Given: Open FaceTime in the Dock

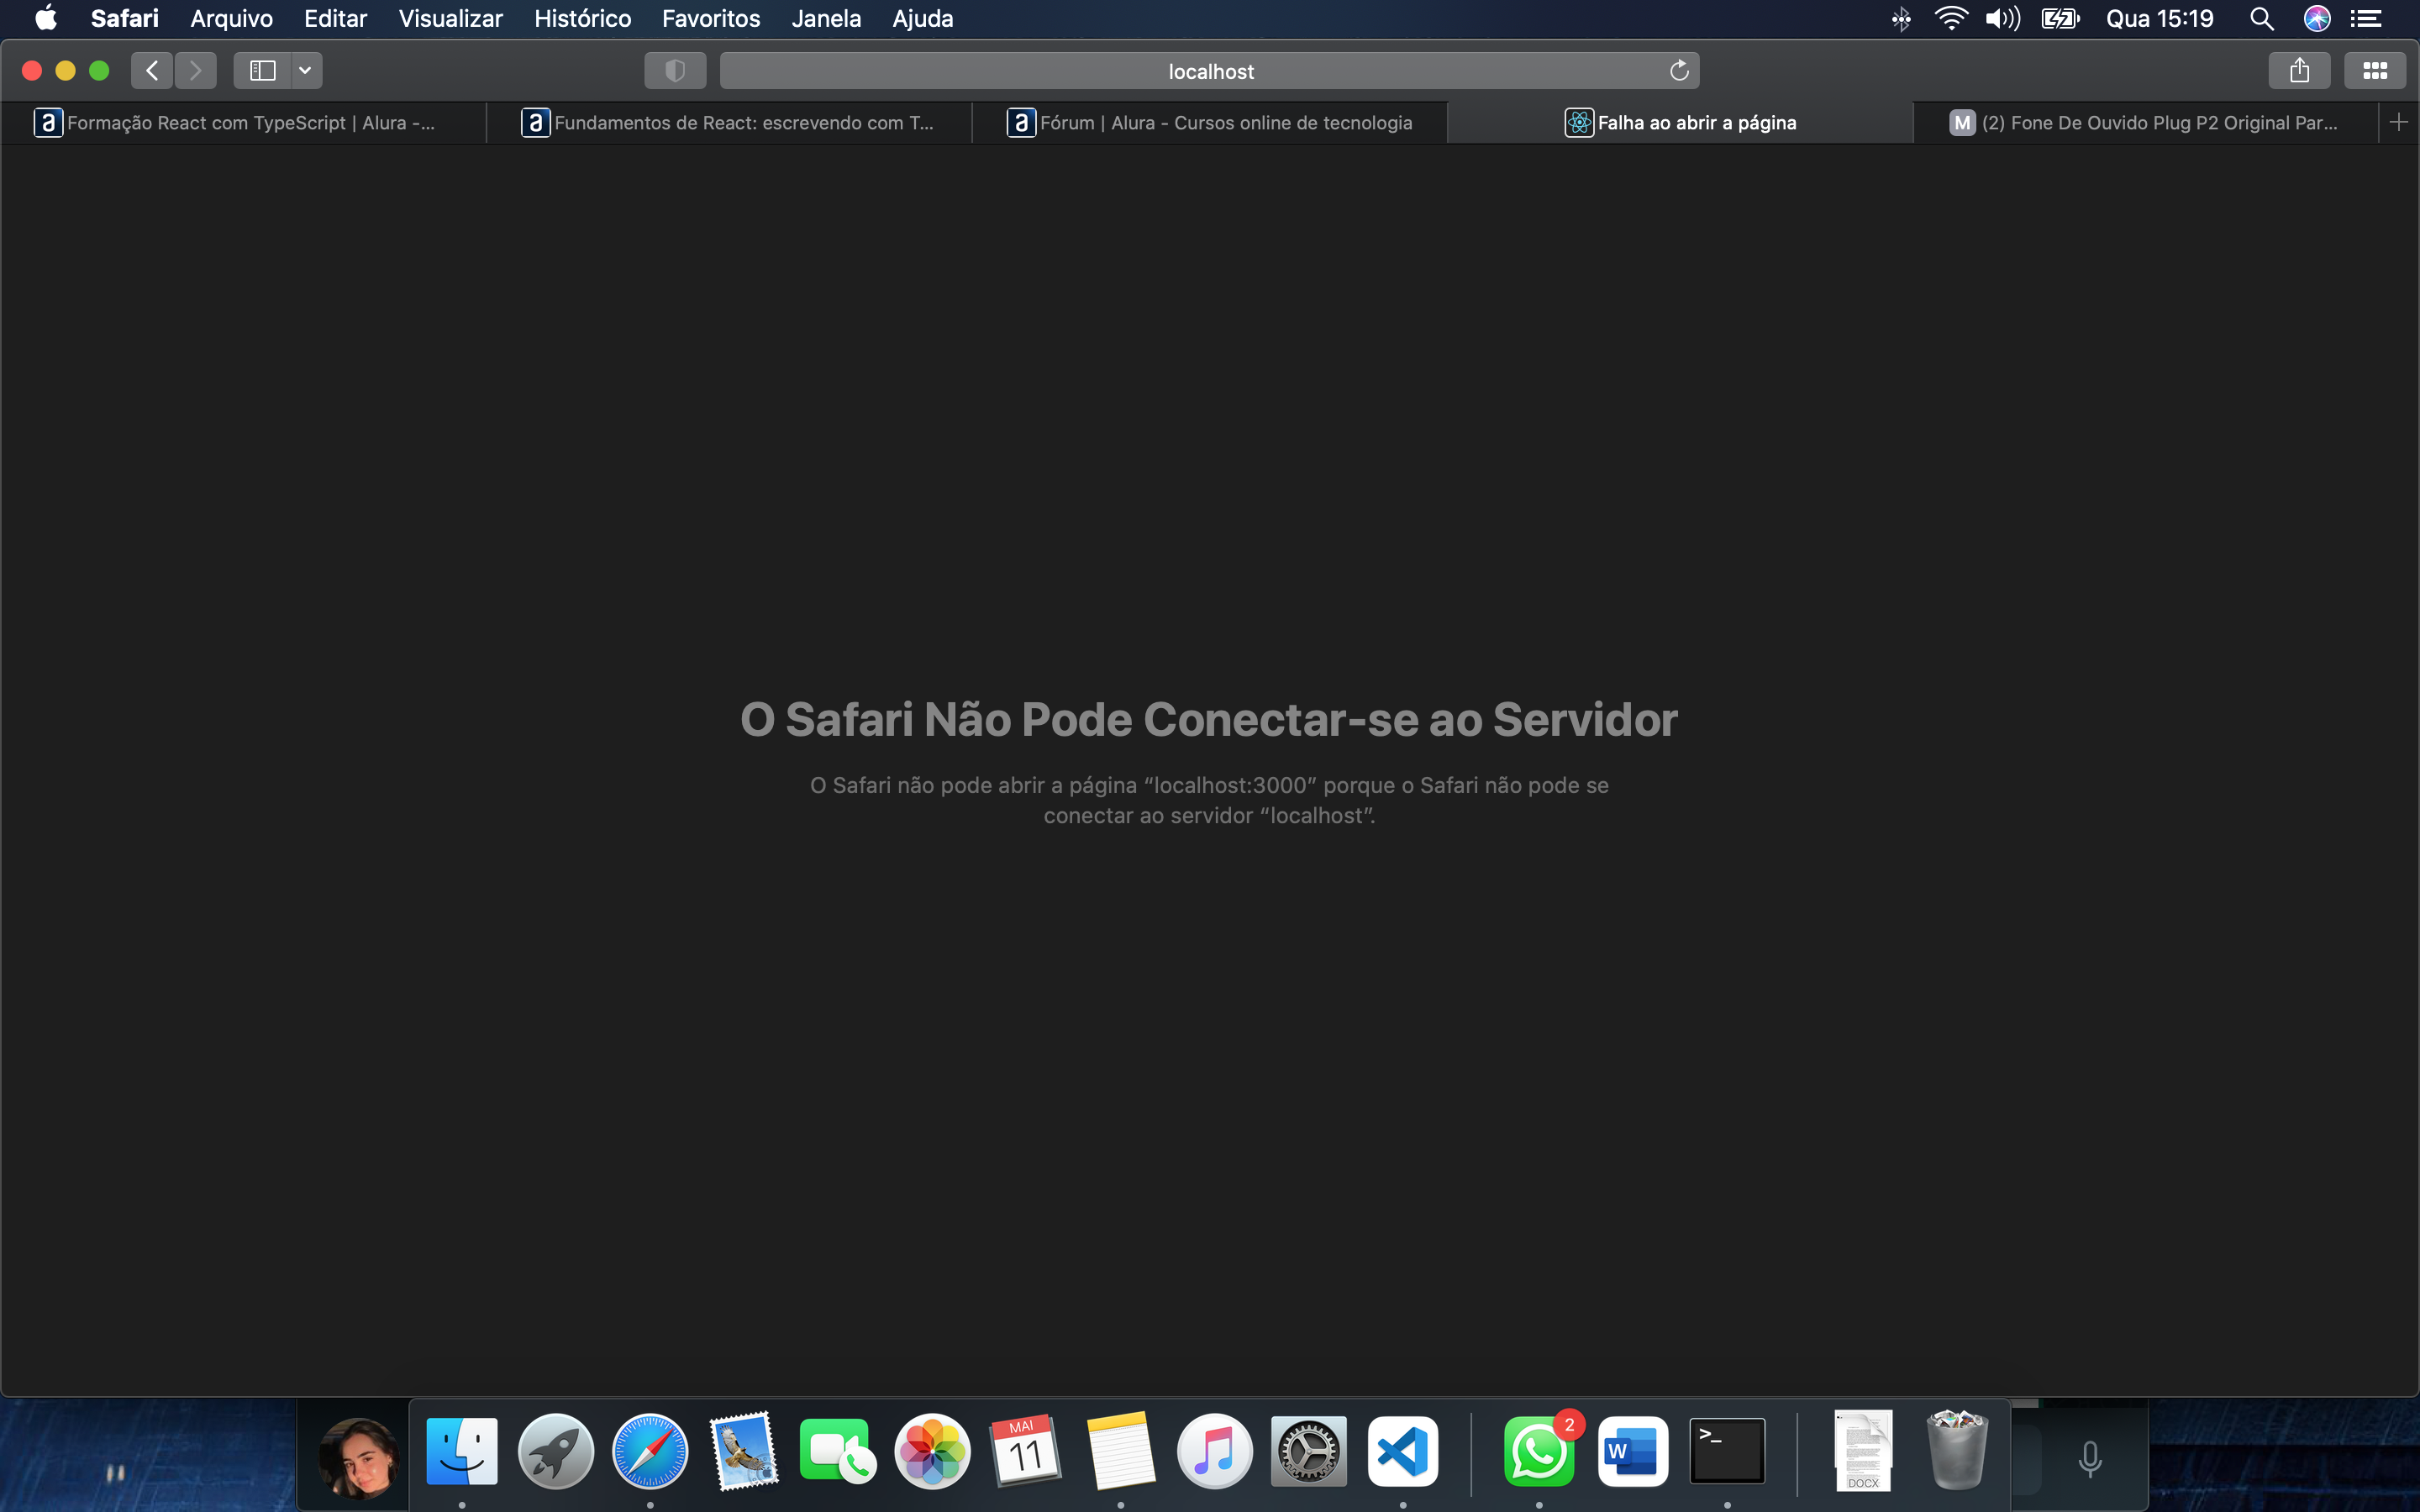Looking at the screenshot, I should click(838, 1451).
